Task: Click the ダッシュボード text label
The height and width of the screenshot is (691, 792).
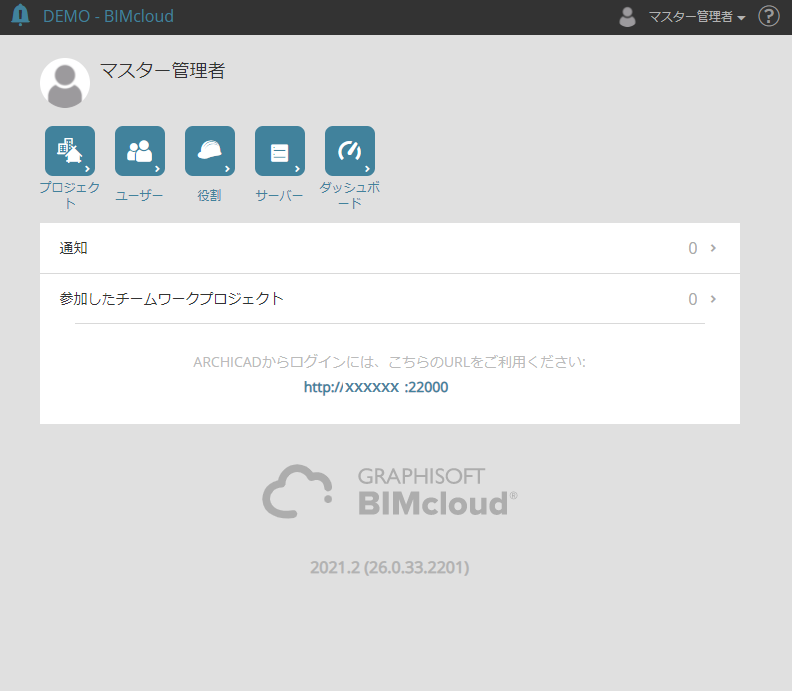Action: [x=350, y=195]
